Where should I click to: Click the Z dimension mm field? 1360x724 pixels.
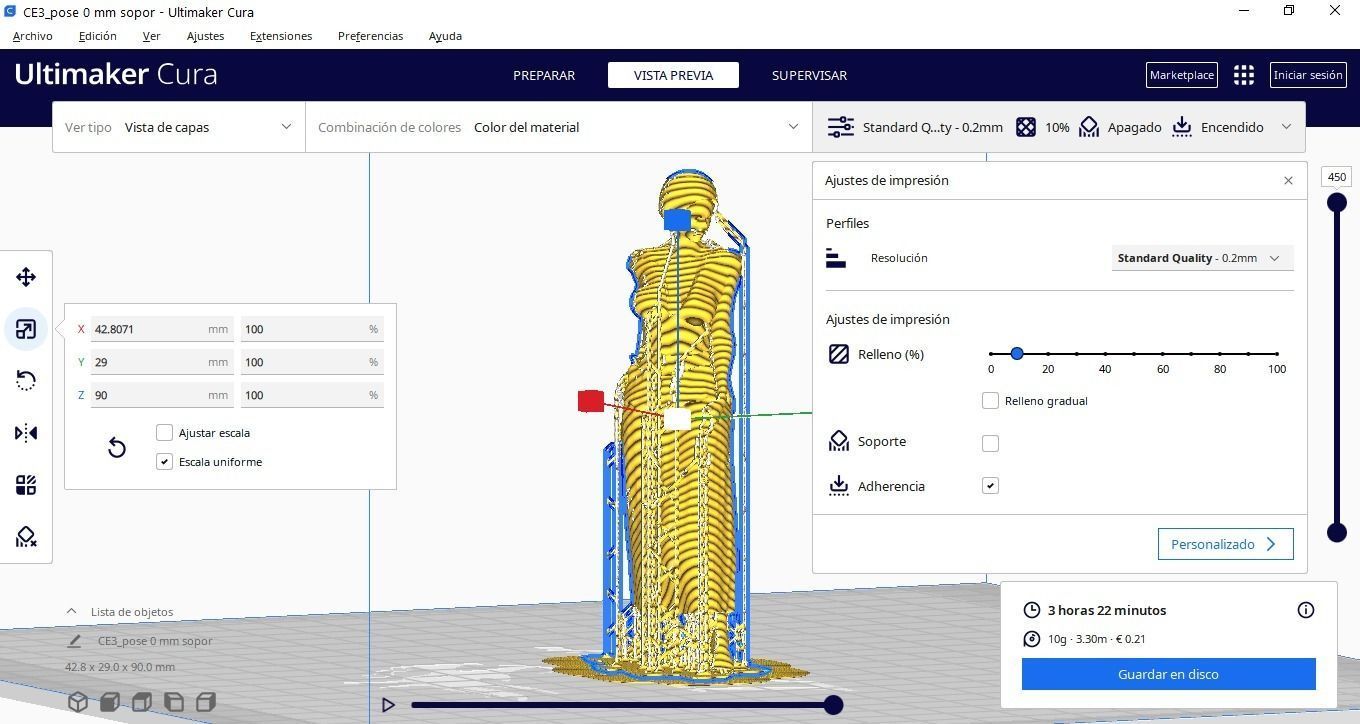point(162,395)
